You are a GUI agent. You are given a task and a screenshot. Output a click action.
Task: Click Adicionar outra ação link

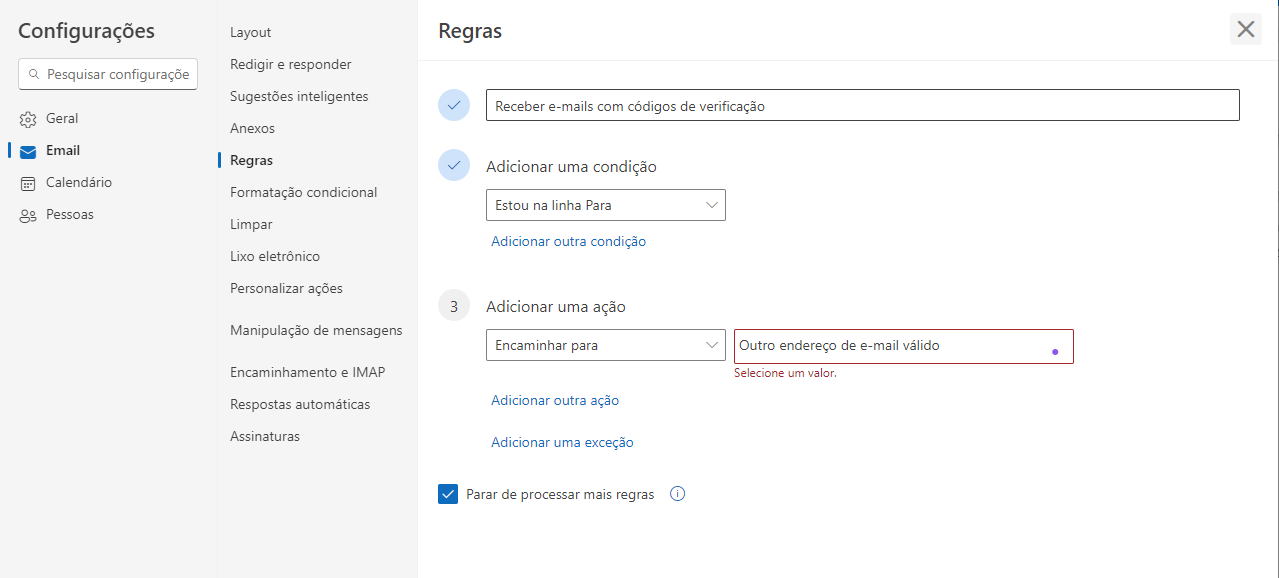[x=555, y=400]
